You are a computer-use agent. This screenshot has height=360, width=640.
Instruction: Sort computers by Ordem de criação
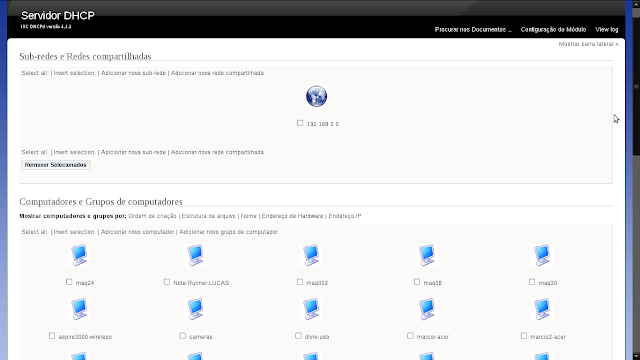coord(152,216)
